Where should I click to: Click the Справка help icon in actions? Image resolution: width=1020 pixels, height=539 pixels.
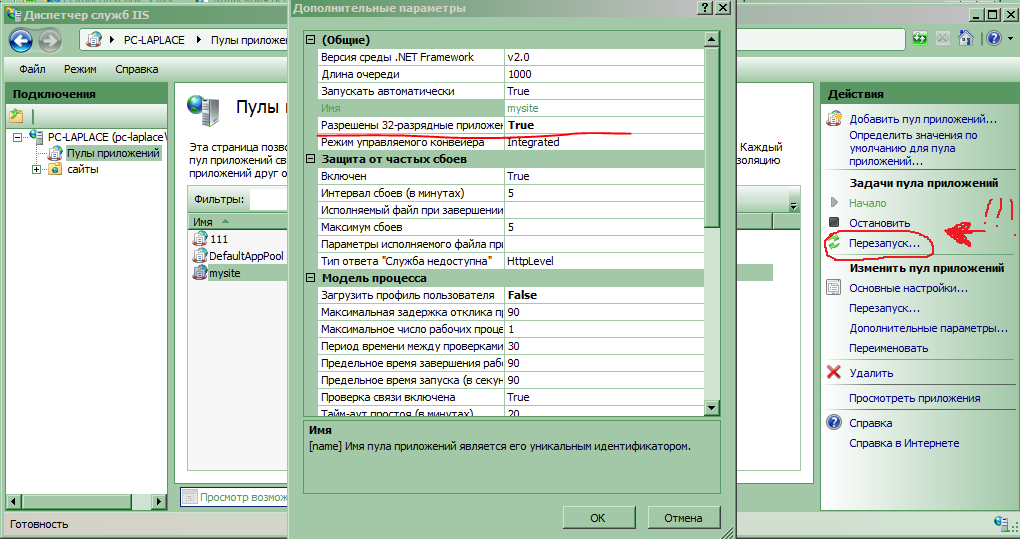[834, 423]
